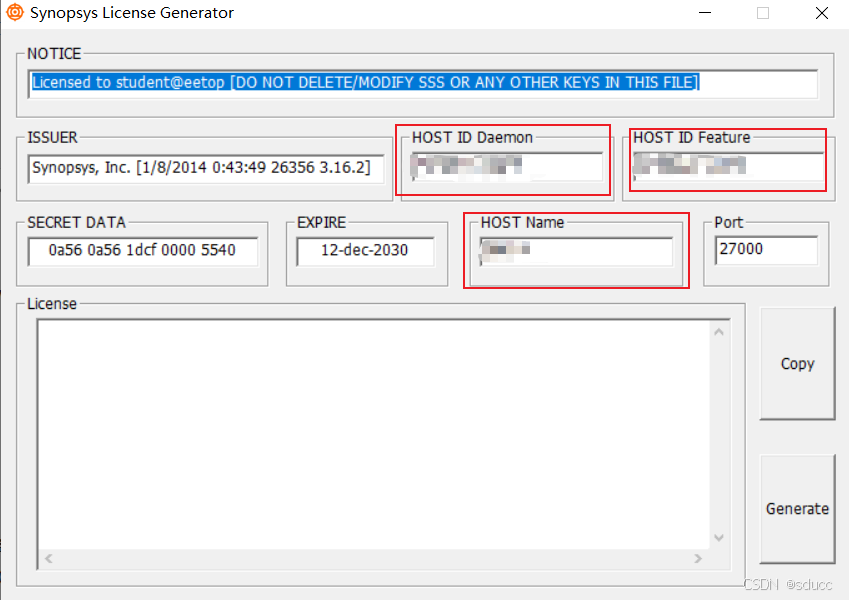Screen dimensions: 849x600
Task: Focus the HOST Name field
Action: tap(576, 251)
